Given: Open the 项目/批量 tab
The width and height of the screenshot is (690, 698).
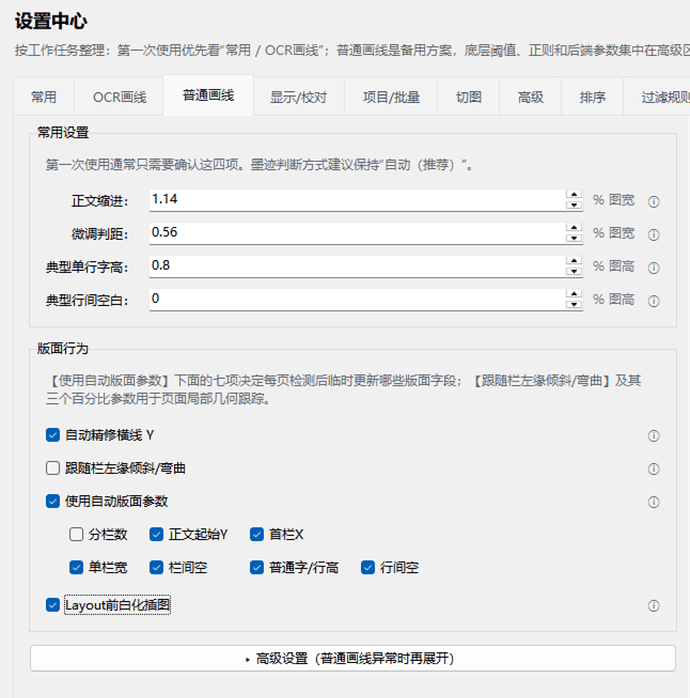Looking at the screenshot, I should coord(391,97).
